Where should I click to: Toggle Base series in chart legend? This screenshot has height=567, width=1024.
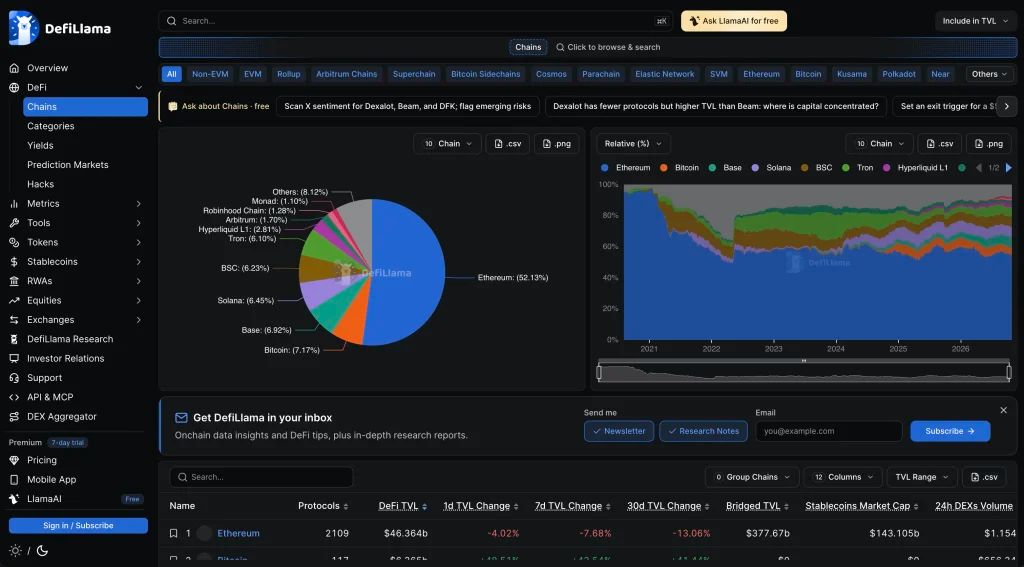coord(725,168)
